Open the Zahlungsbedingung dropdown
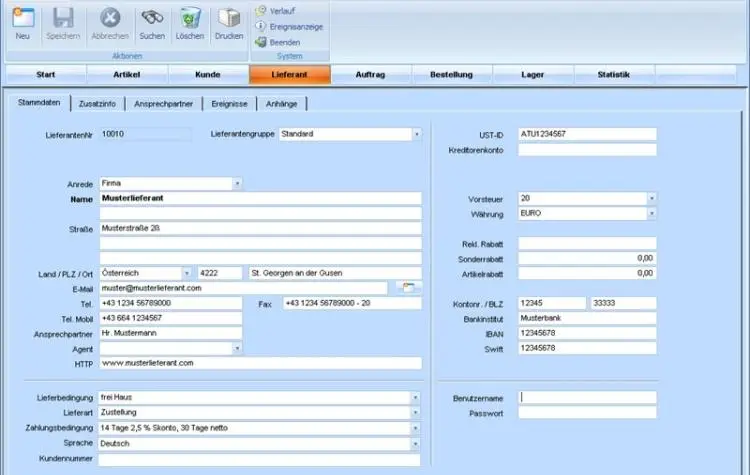The image size is (750, 475). click(x=415, y=428)
